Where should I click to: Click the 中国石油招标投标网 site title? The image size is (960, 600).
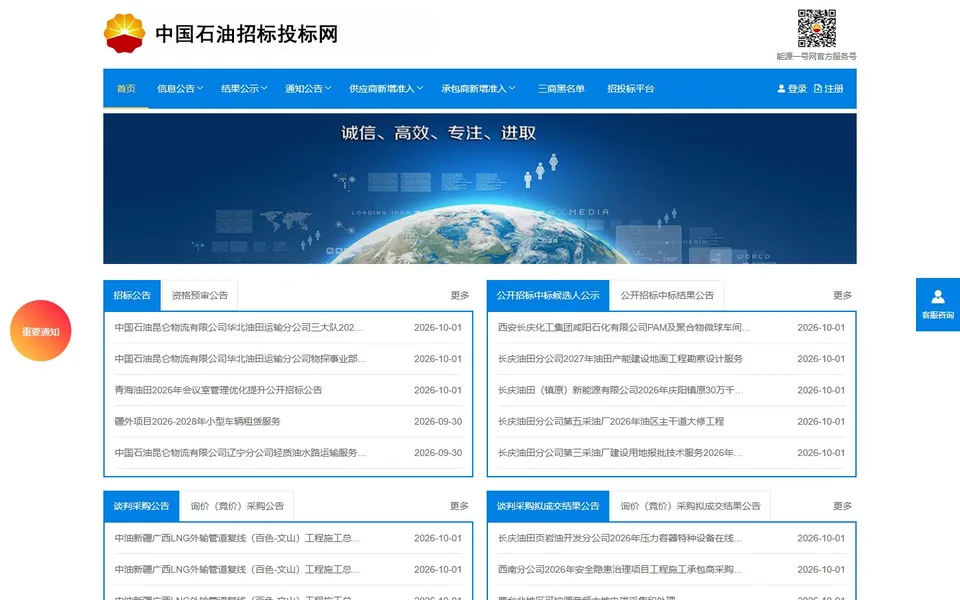pos(246,34)
